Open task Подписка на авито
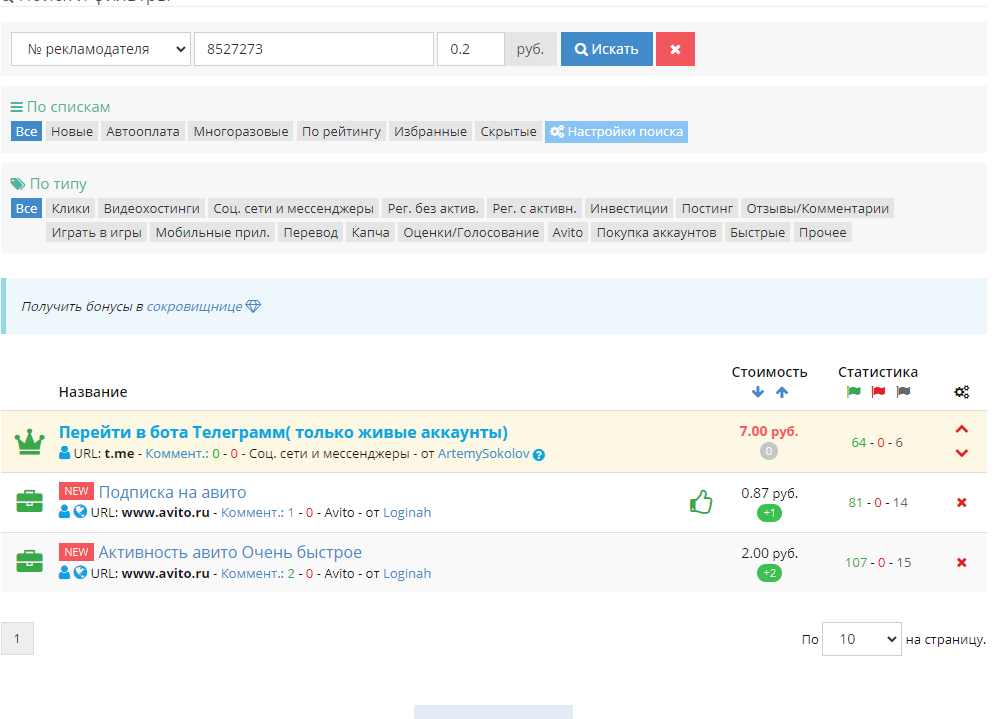This screenshot has height=719, width=1001. click(172, 492)
